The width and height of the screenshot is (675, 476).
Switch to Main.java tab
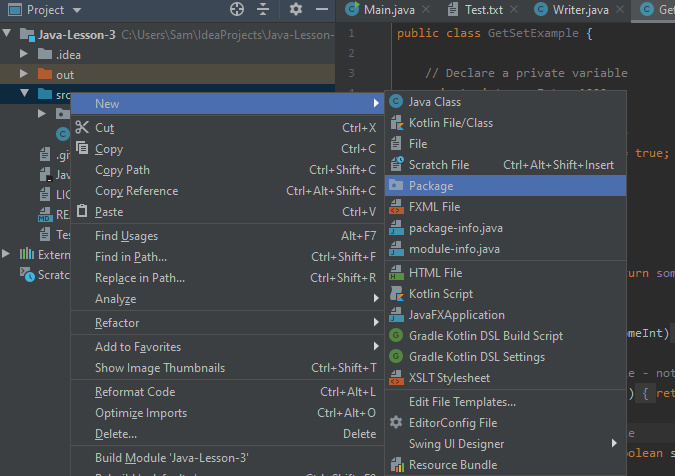pos(382,10)
